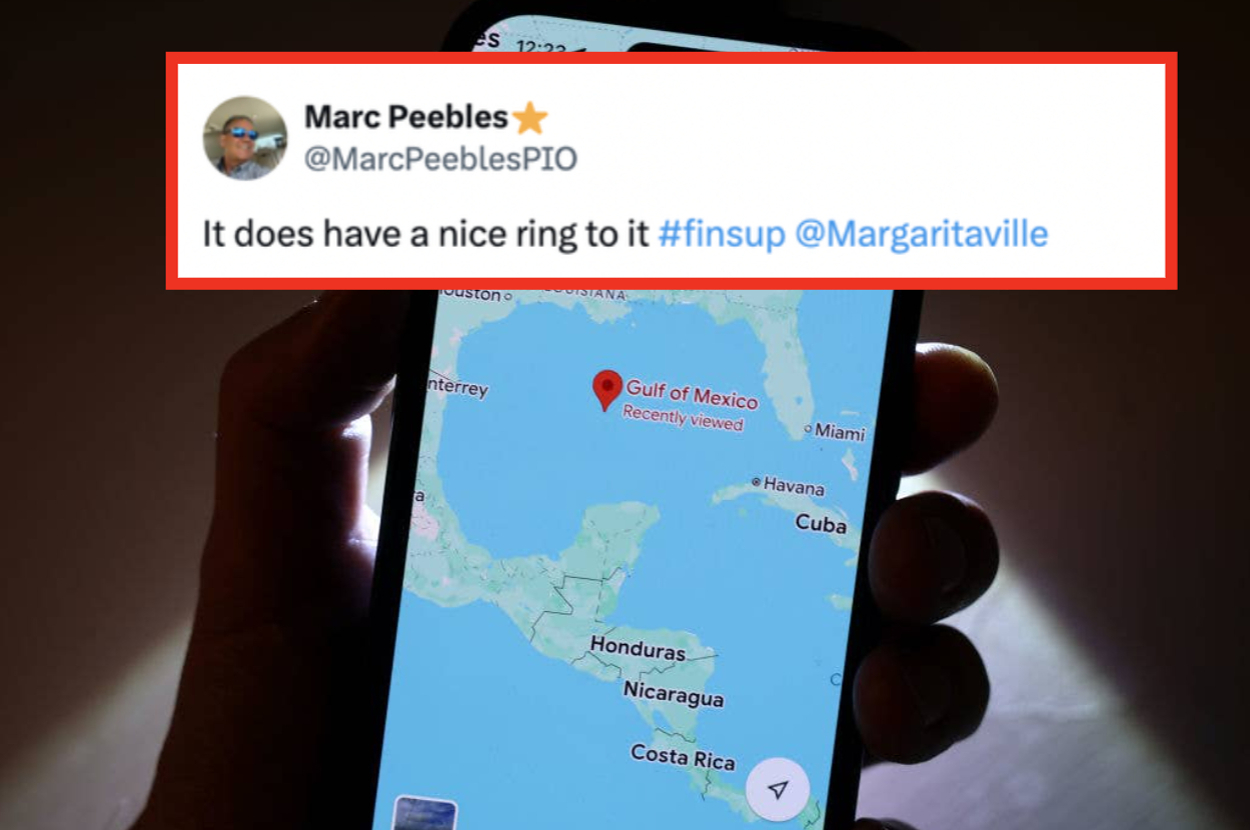This screenshot has height=830, width=1250.
Task: Click the @MarcPeeblesPIO handle
Action: (440, 159)
